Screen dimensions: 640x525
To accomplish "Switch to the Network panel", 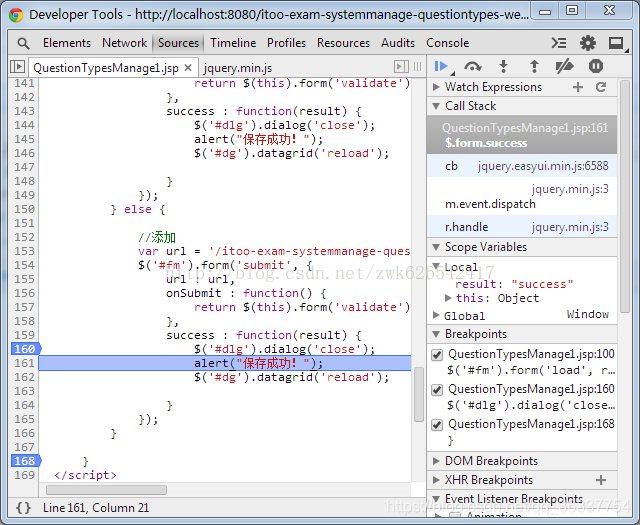I will [124, 43].
